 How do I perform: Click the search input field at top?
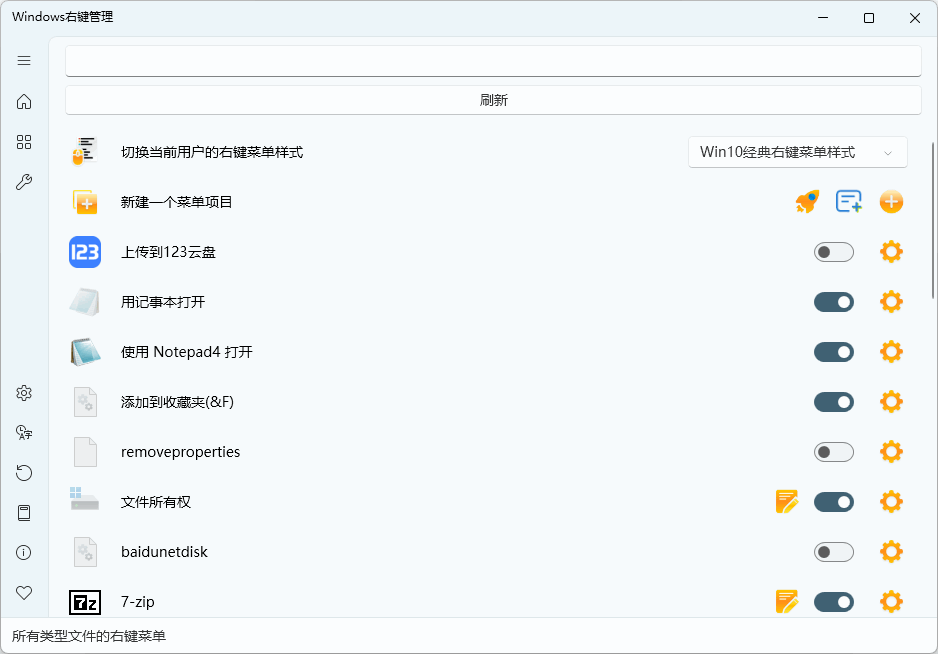click(x=493, y=61)
